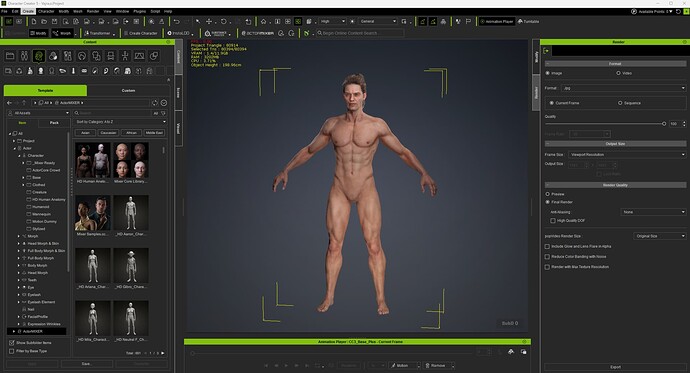Select the Video radio button
Image resolution: width=690 pixels, height=373 pixels.
pos(618,73)
